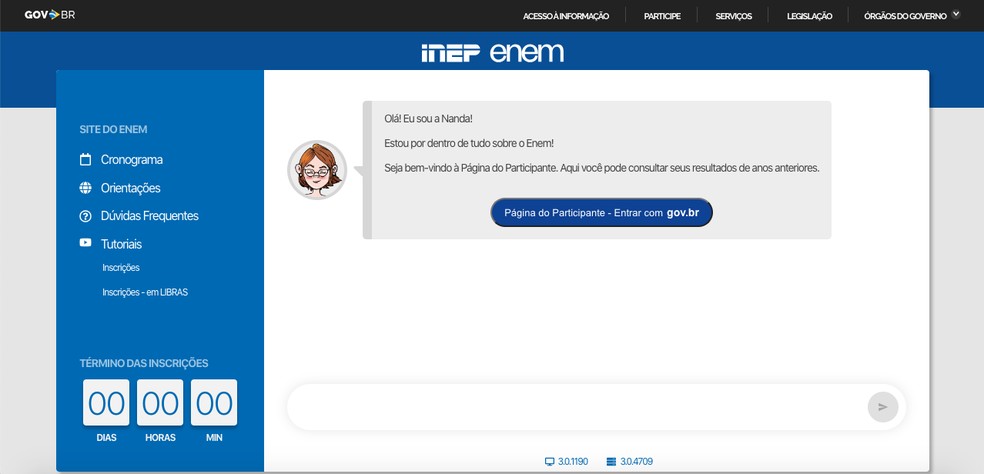Open the Inscrições - em LIBRAS tutorial
Image resolution: width=984 pixels, height=474 pixels.
tap(145, 292)
